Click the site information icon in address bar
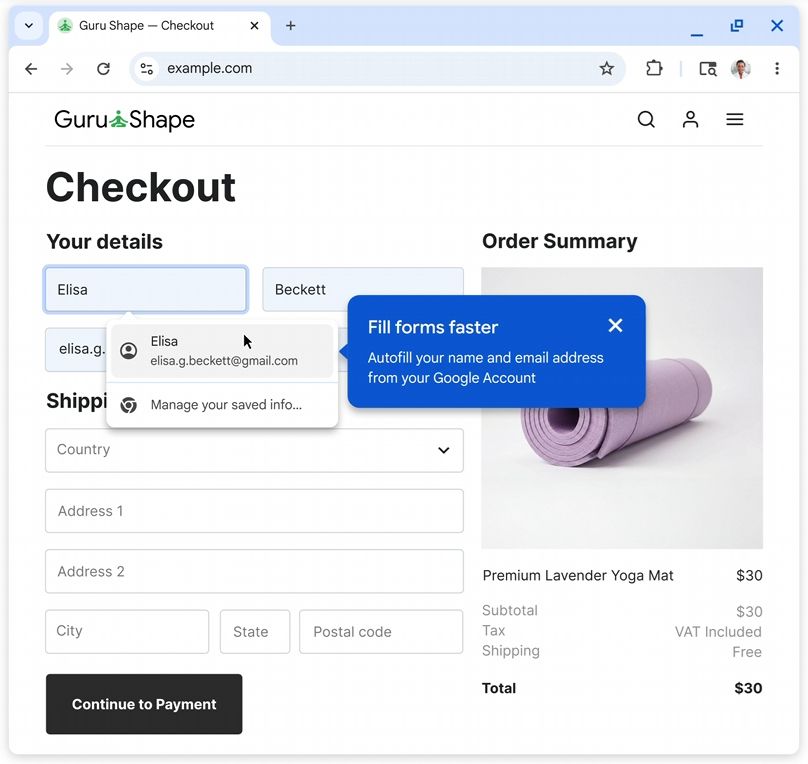Viewport: 808px width, 764px height. tap(147, 69)
